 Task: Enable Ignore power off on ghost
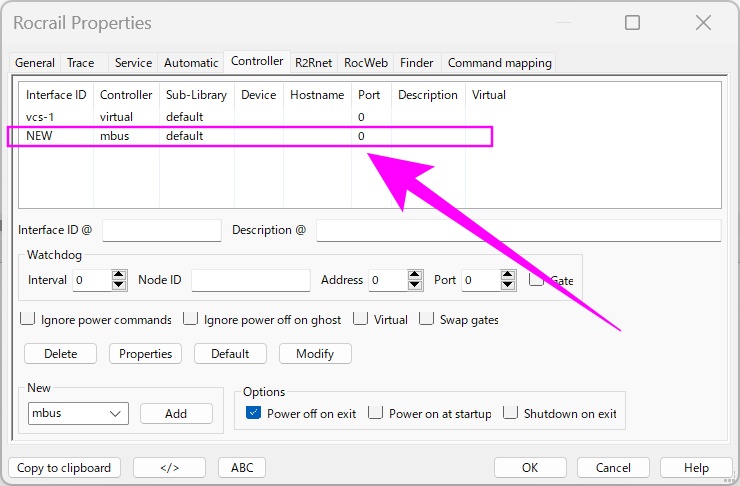coord(190,318)
